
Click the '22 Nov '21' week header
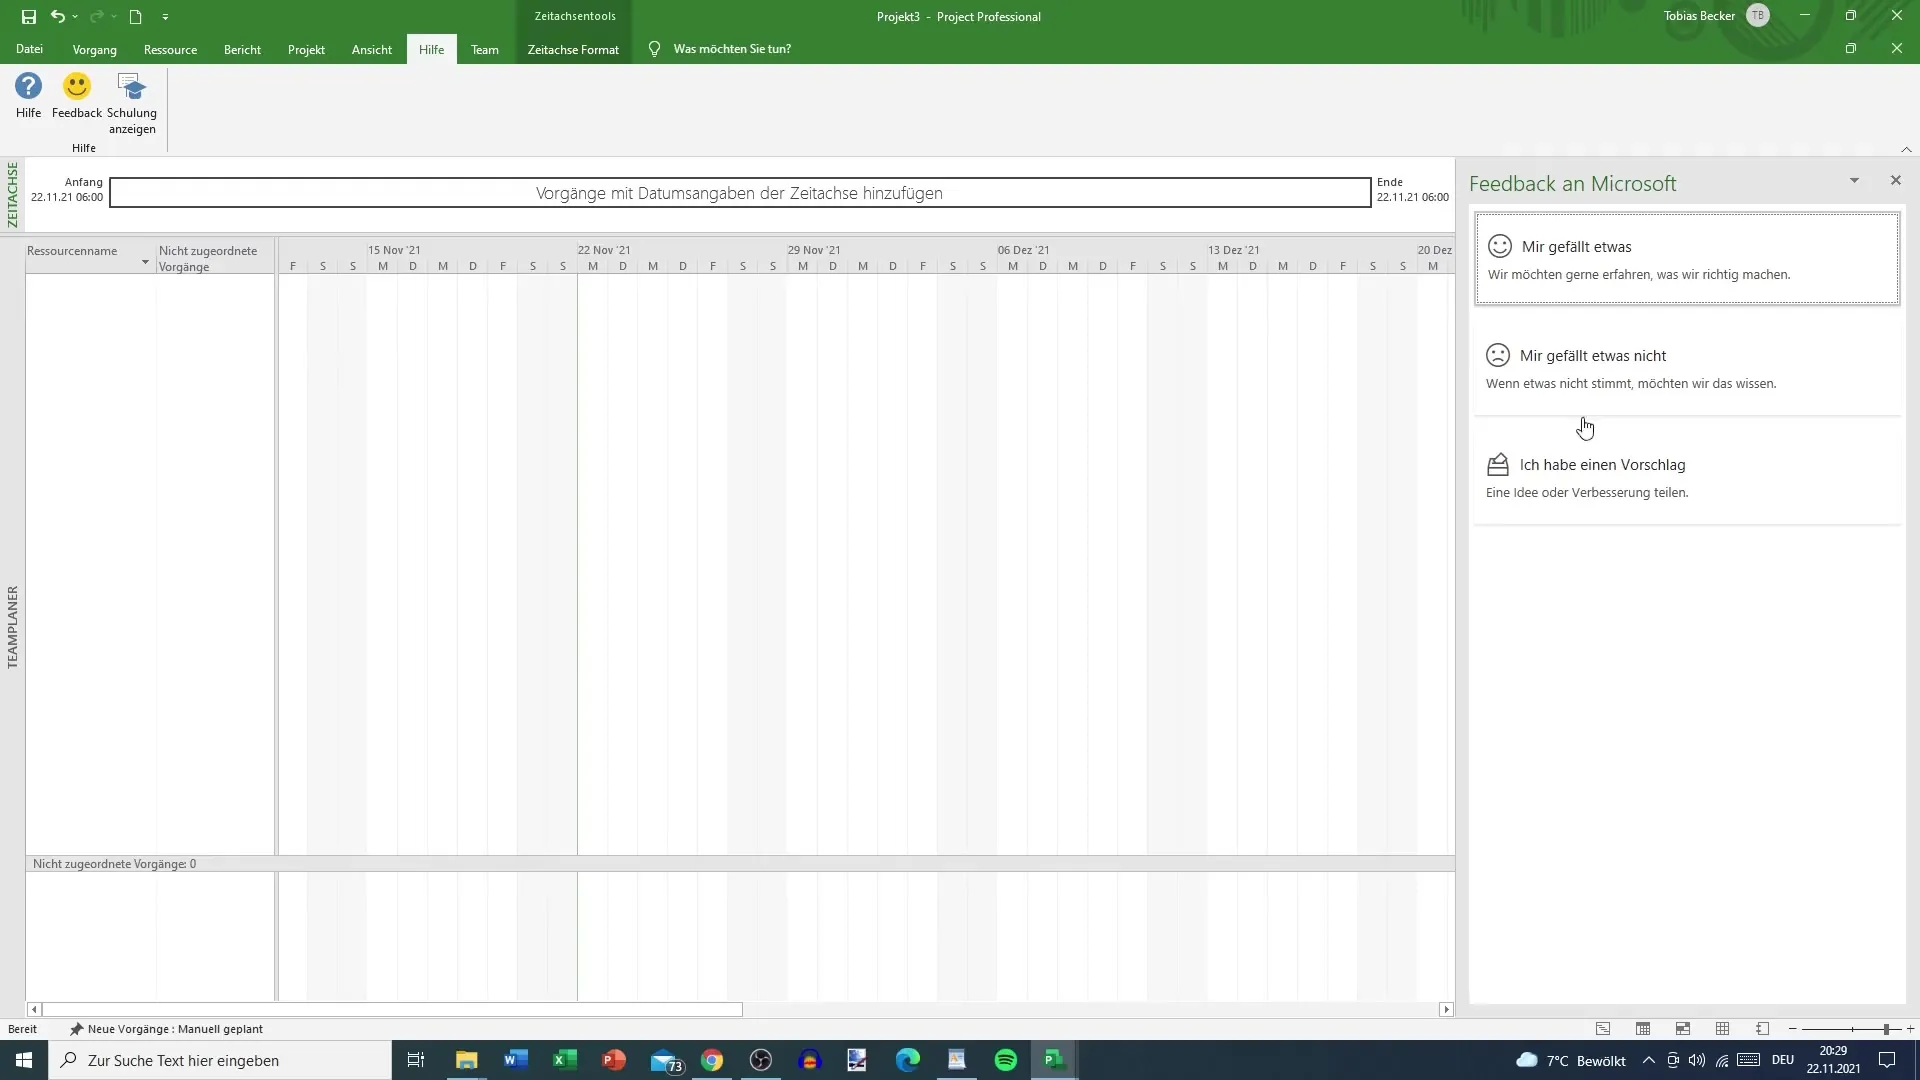tap(604, 250)
